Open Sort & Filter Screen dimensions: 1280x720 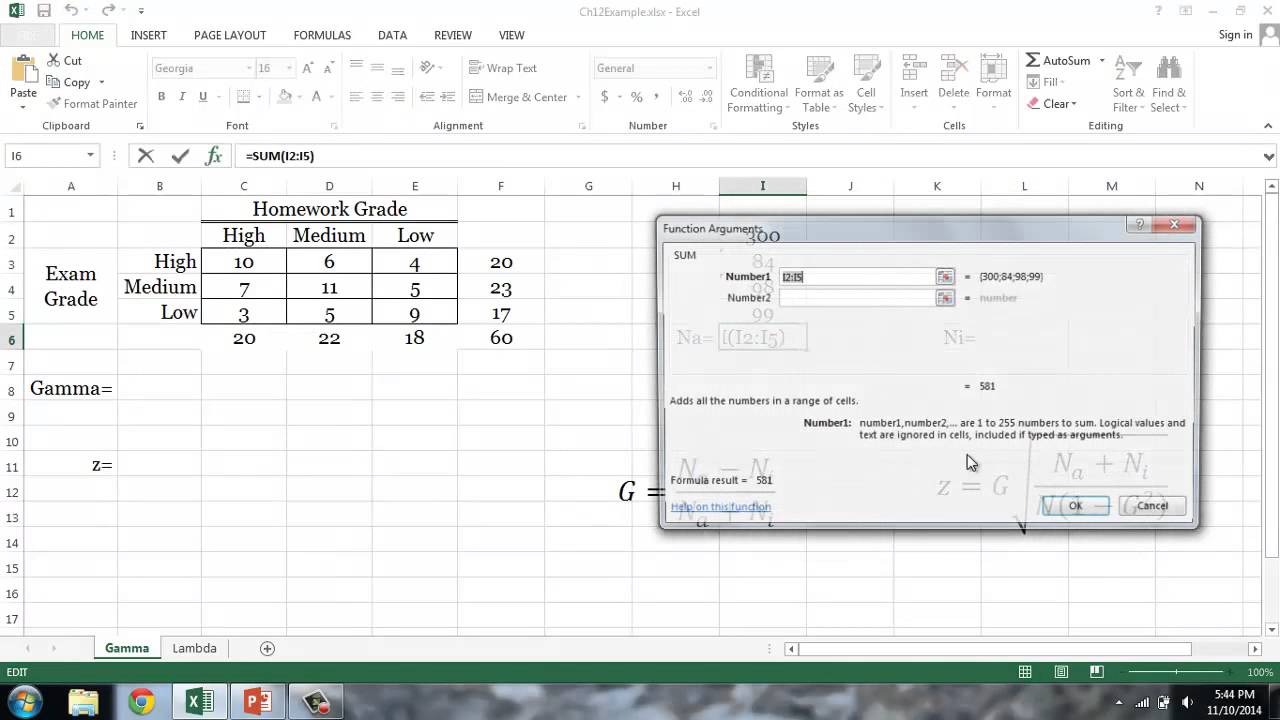[1128, 84]
